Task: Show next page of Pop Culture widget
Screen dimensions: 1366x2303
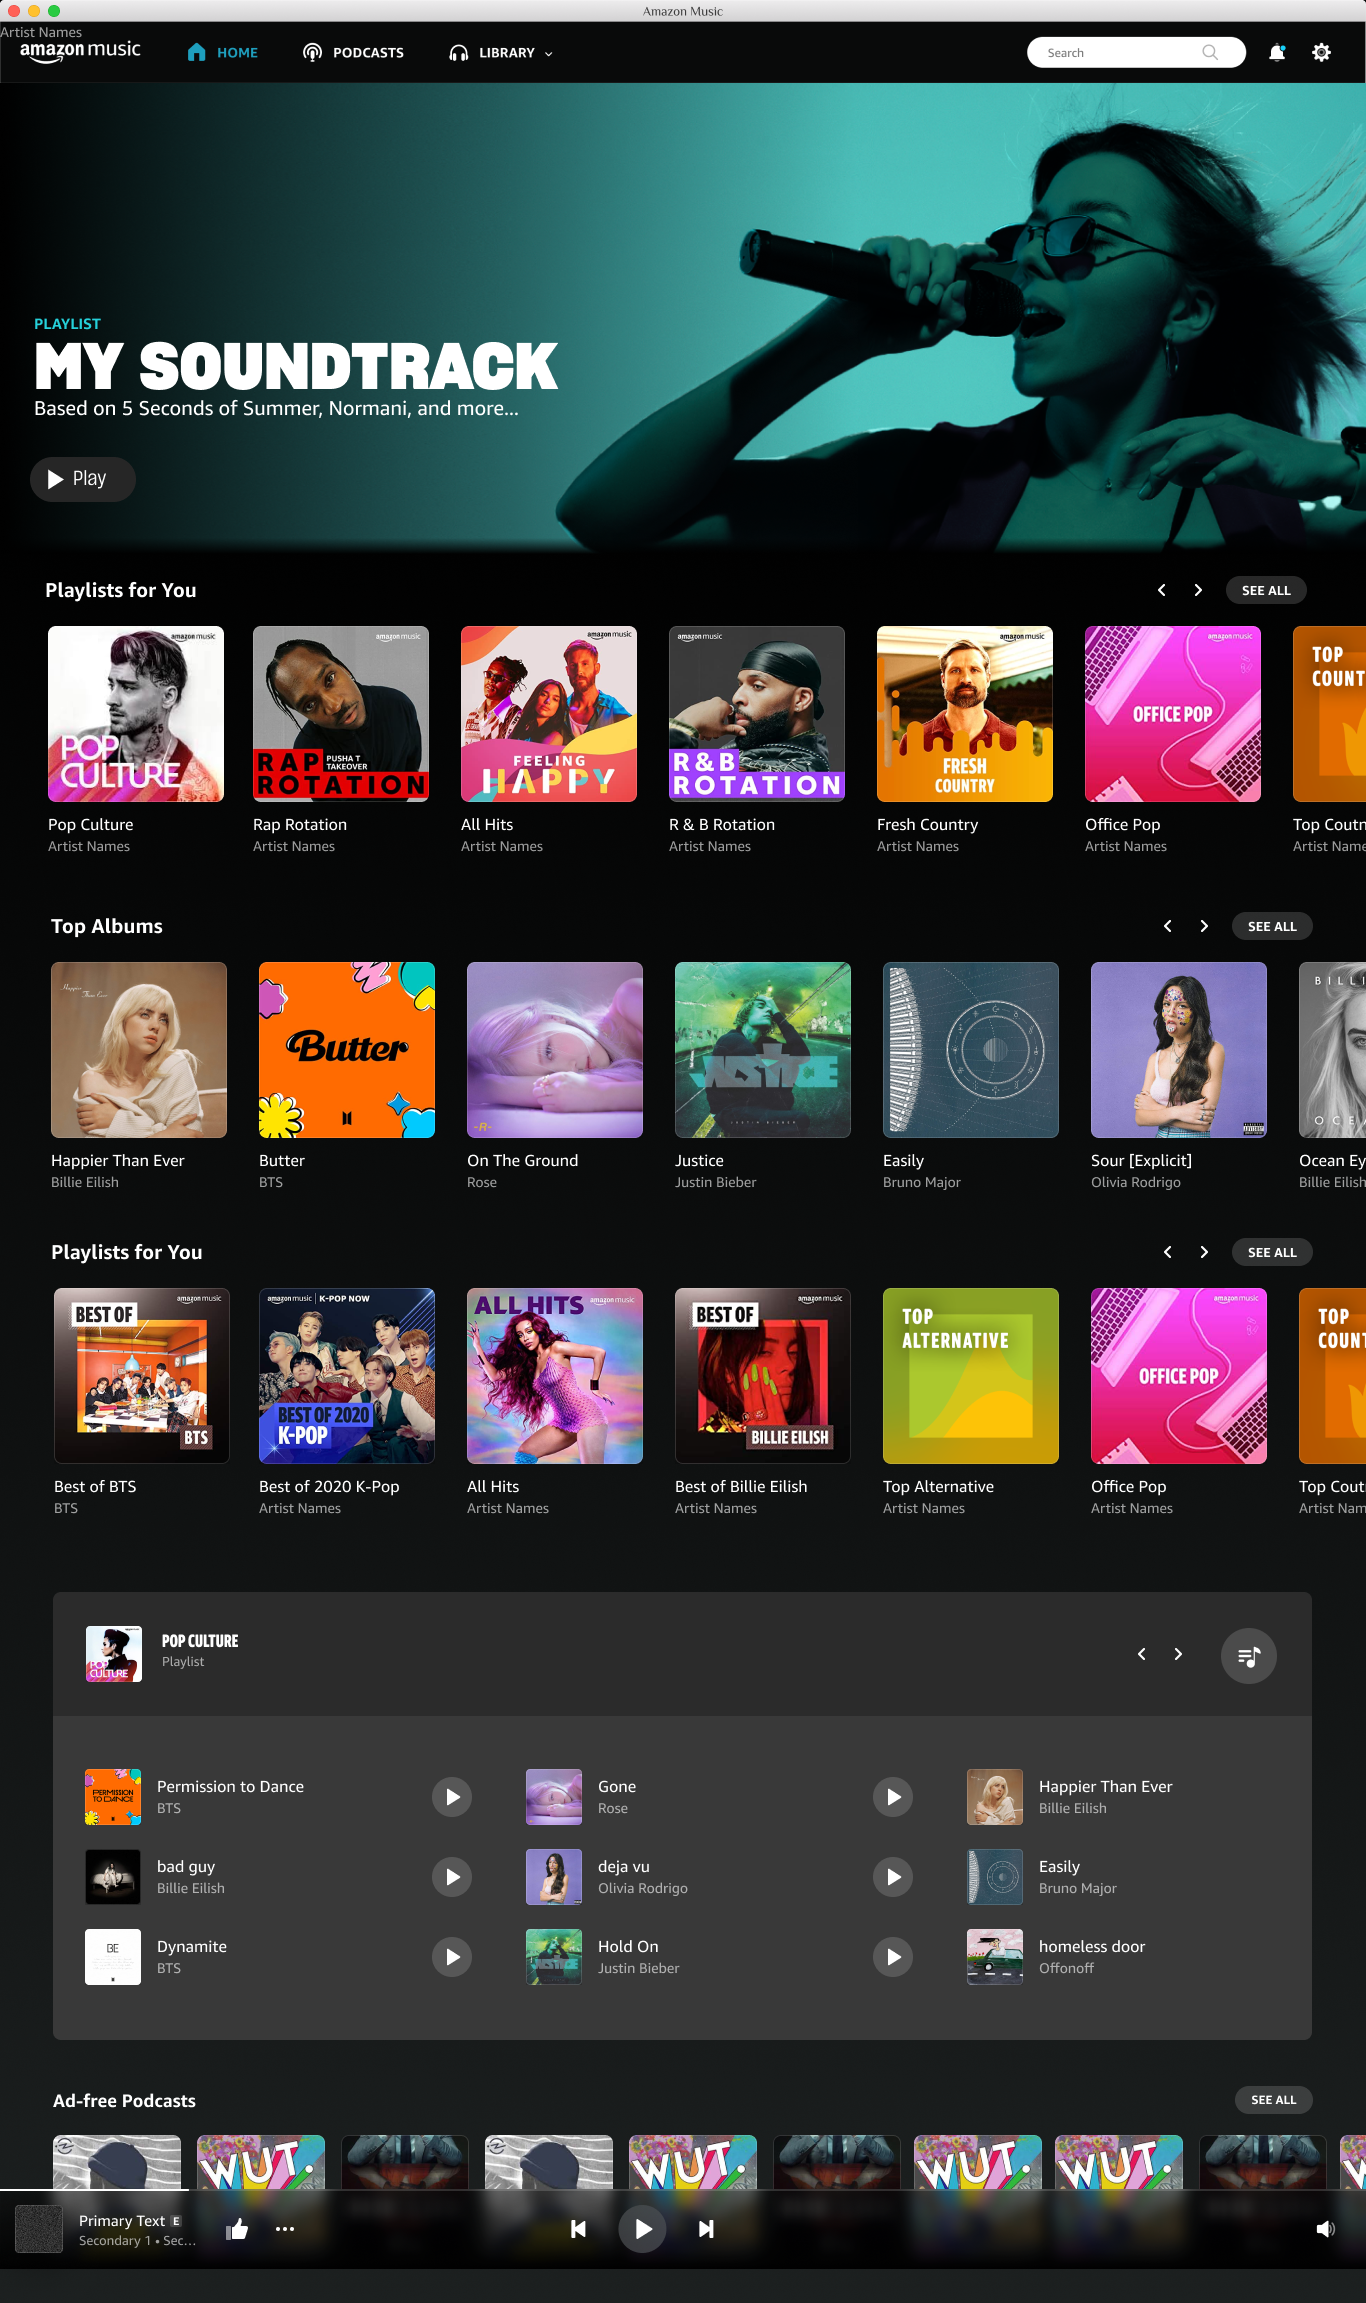Action: [1178, 1654]
